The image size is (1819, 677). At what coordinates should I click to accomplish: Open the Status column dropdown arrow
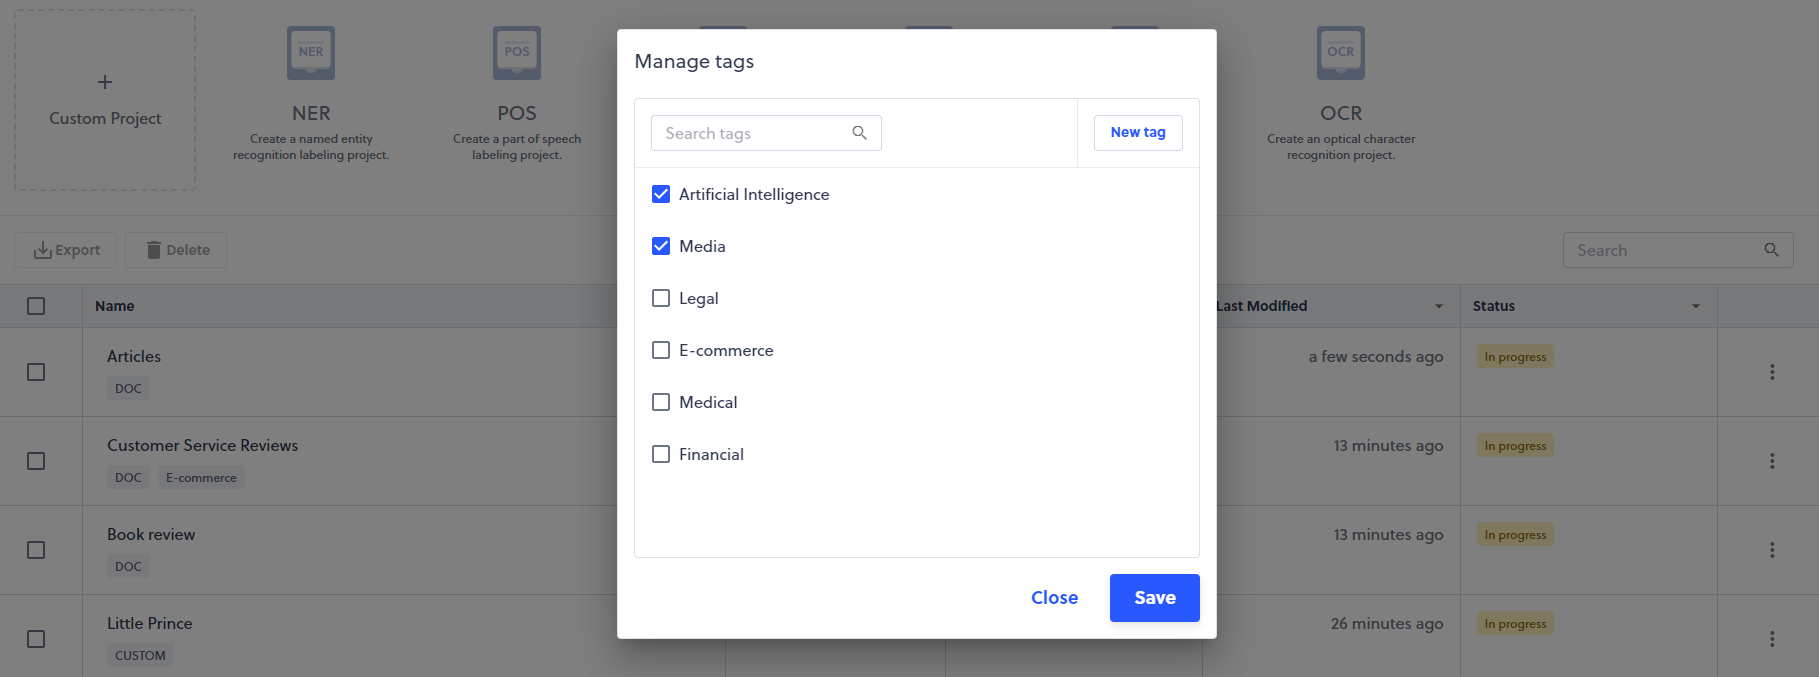(x=1695, y=307)
